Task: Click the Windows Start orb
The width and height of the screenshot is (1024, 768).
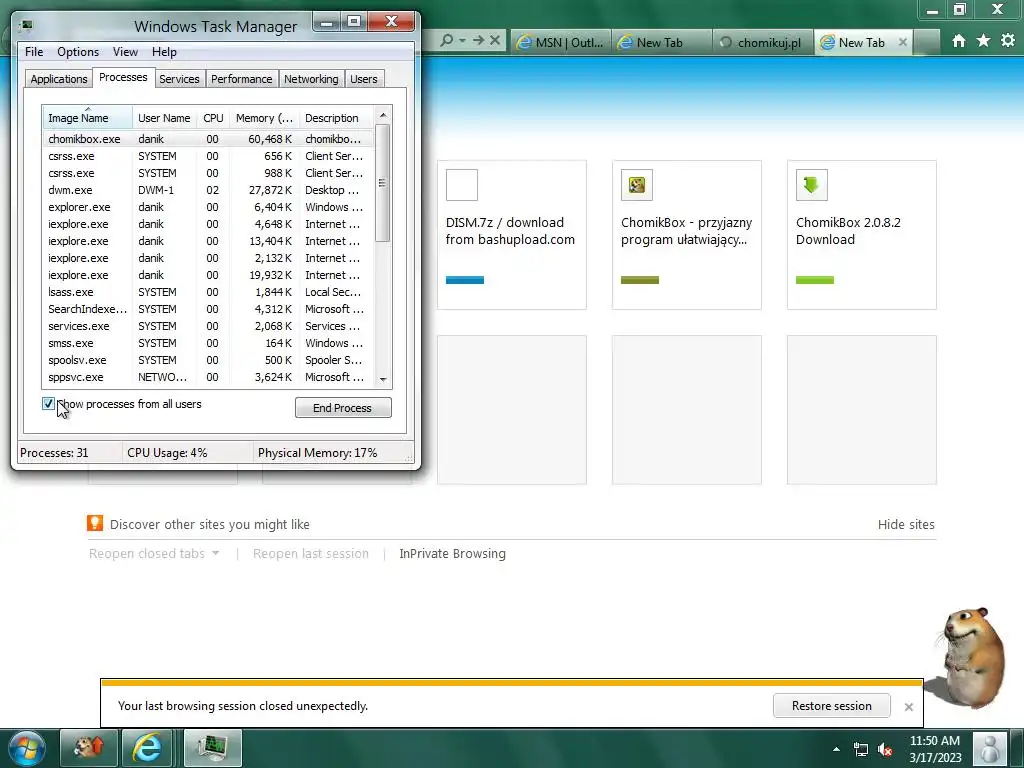Action: [x=27, y=748]
